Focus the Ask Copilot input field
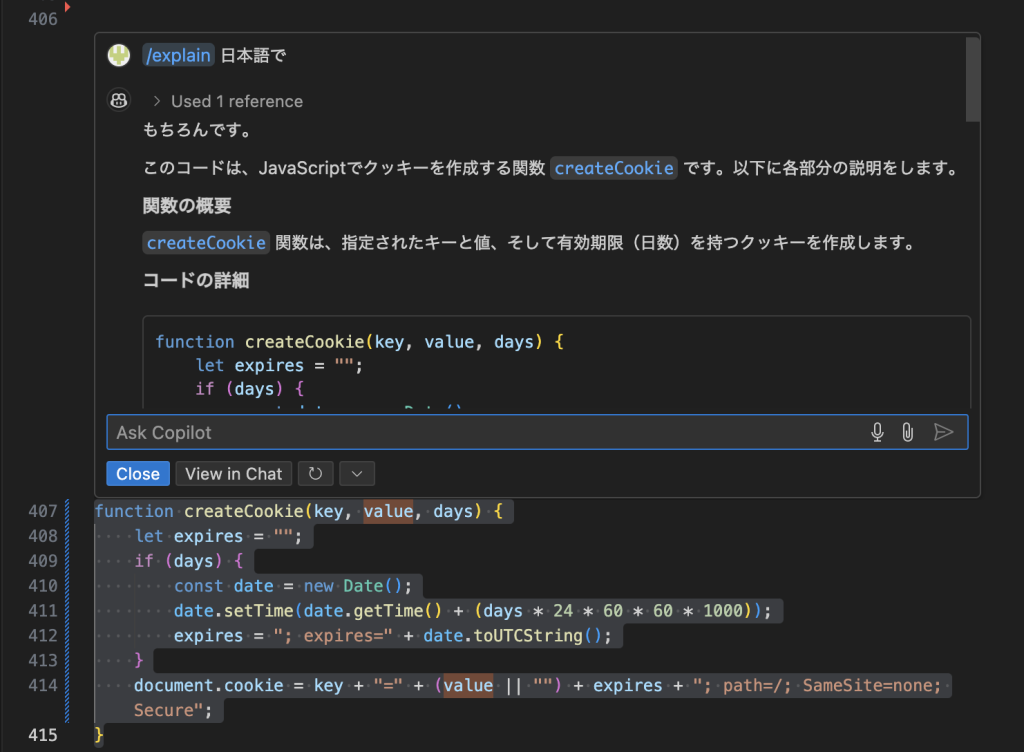 [480, 432]
